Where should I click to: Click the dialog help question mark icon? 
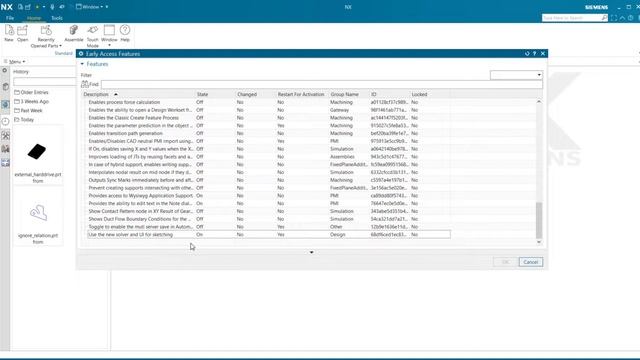[534, 53]
